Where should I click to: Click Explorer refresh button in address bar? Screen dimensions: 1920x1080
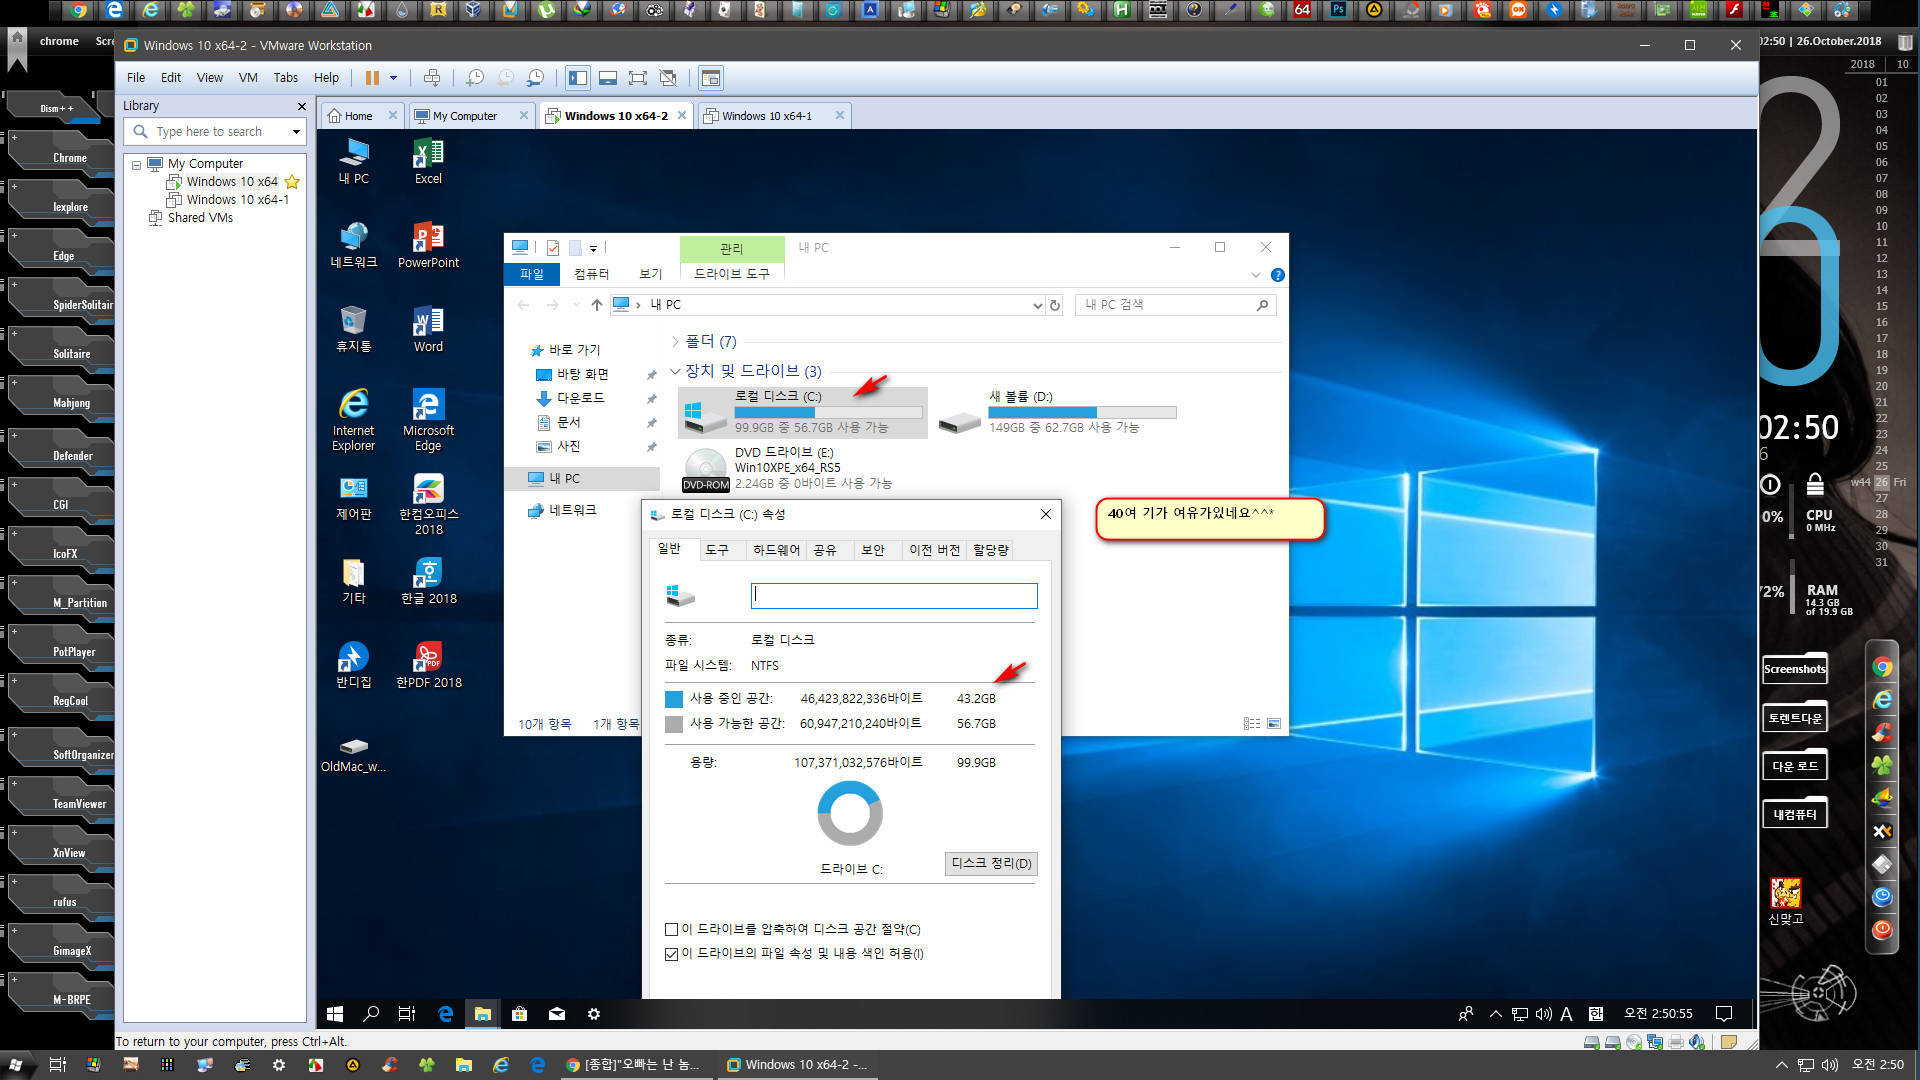tap(1055, 305)
